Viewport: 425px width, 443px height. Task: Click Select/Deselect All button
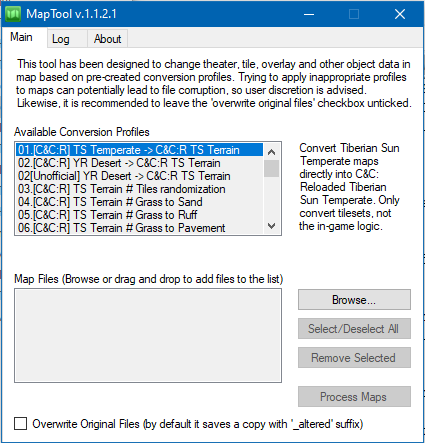pyautogui.click(x=354, y=329)
